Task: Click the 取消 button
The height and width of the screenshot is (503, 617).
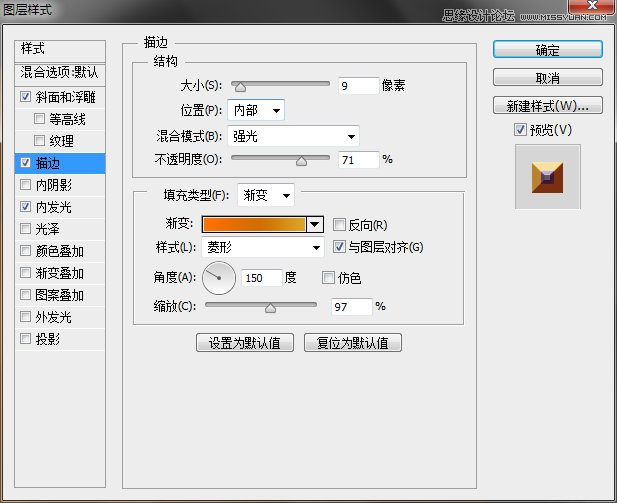Action: tap(547, 78)
